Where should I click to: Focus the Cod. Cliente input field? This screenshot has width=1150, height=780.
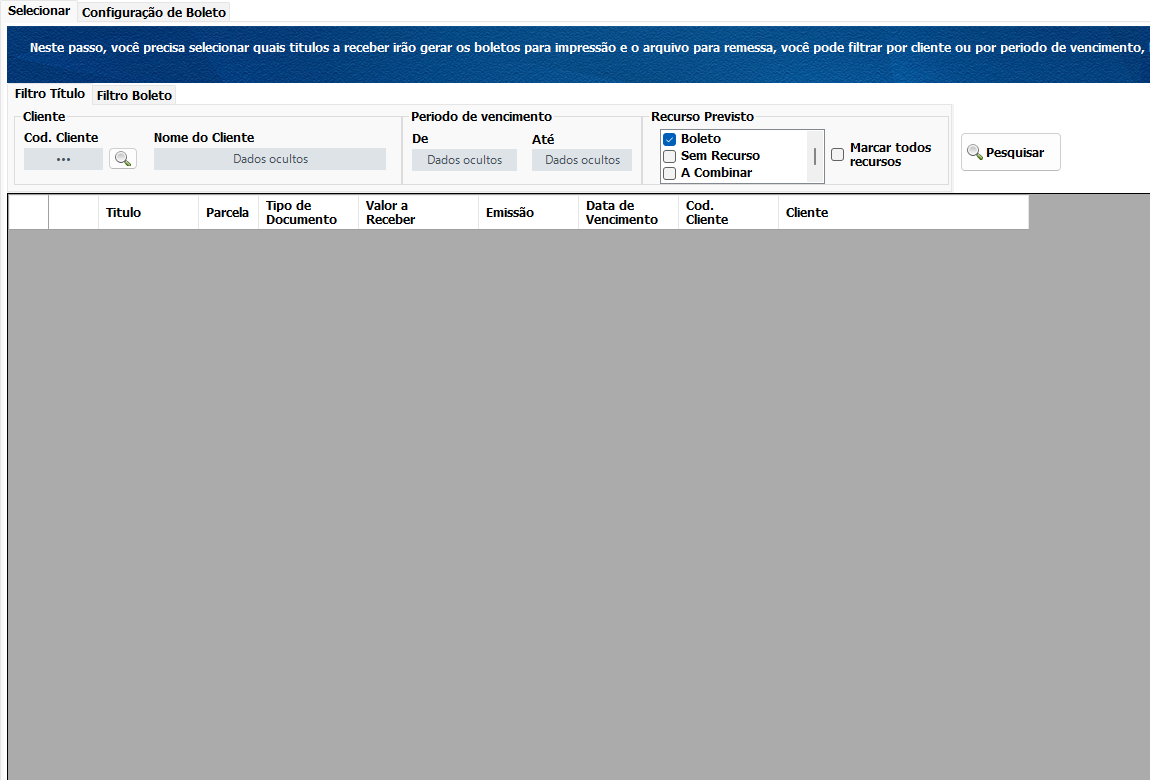point(64,159)
